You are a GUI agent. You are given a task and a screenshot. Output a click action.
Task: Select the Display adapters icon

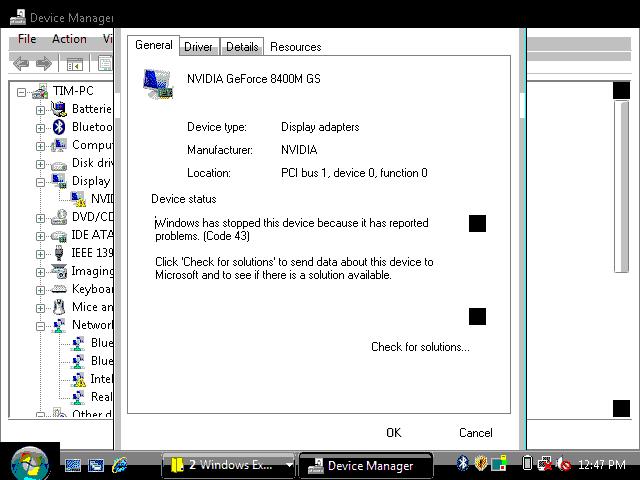pos(59,181)
